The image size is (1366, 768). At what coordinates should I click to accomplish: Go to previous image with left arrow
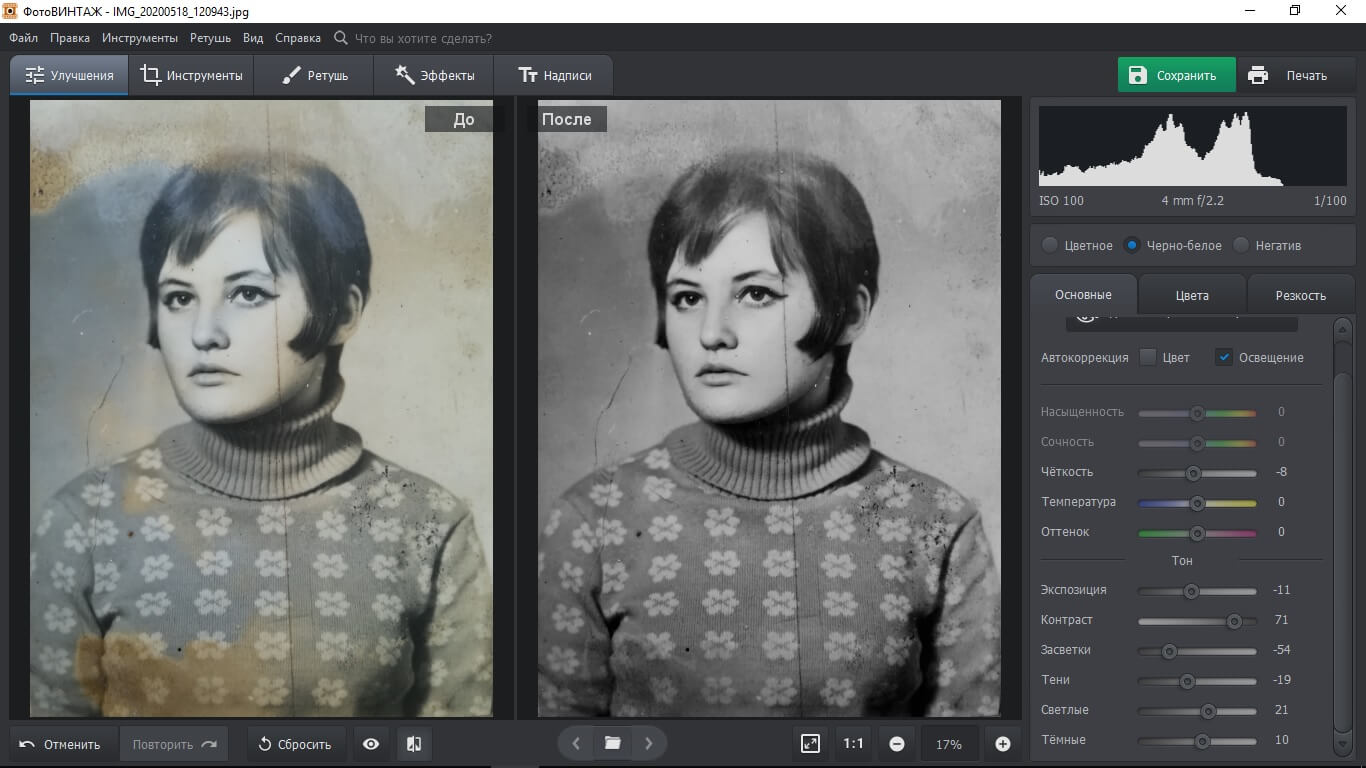pos(576,743)
